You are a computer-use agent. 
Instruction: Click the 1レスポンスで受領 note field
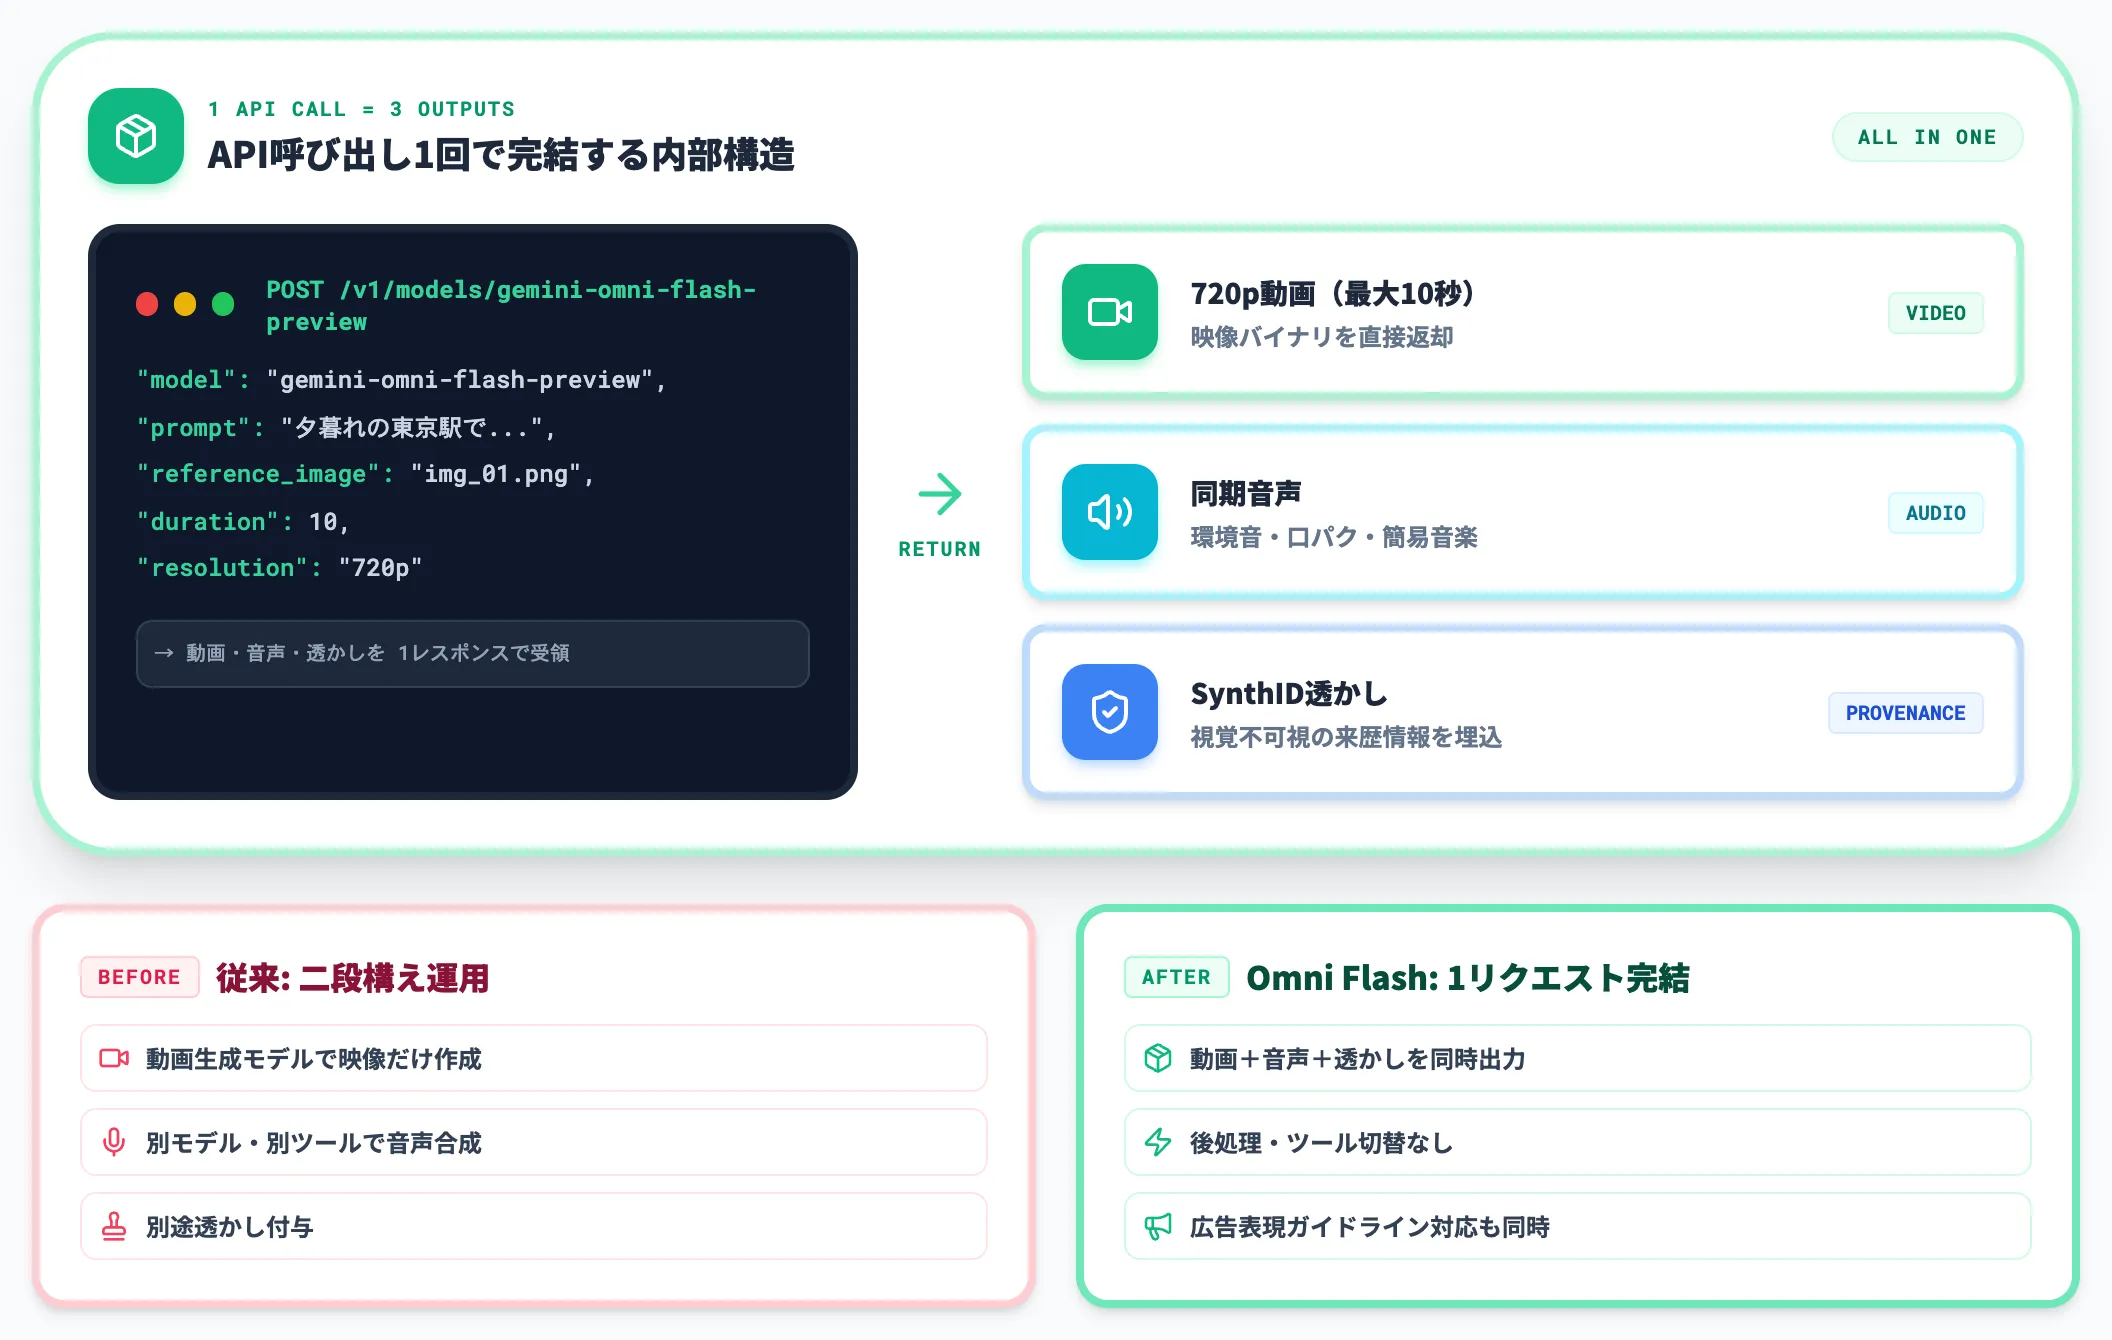tap(473, 653)
